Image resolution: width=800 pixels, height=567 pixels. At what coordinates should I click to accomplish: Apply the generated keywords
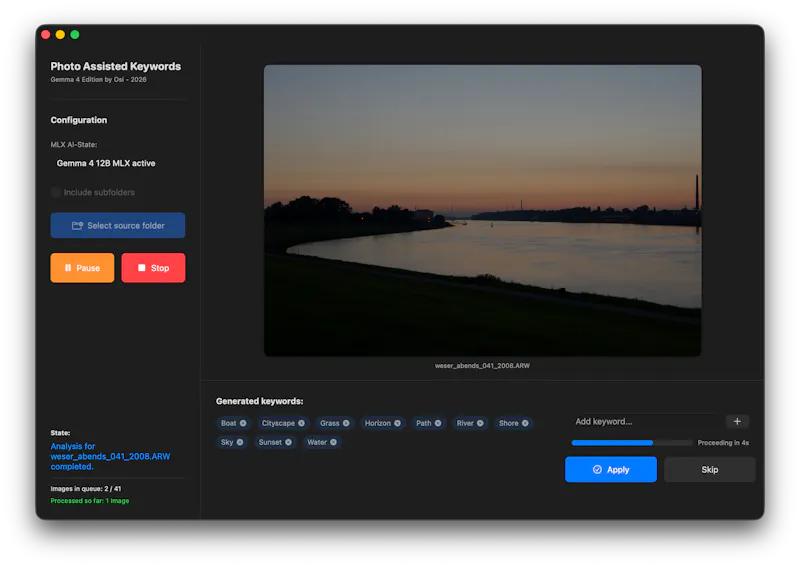(x=611, y=470)
